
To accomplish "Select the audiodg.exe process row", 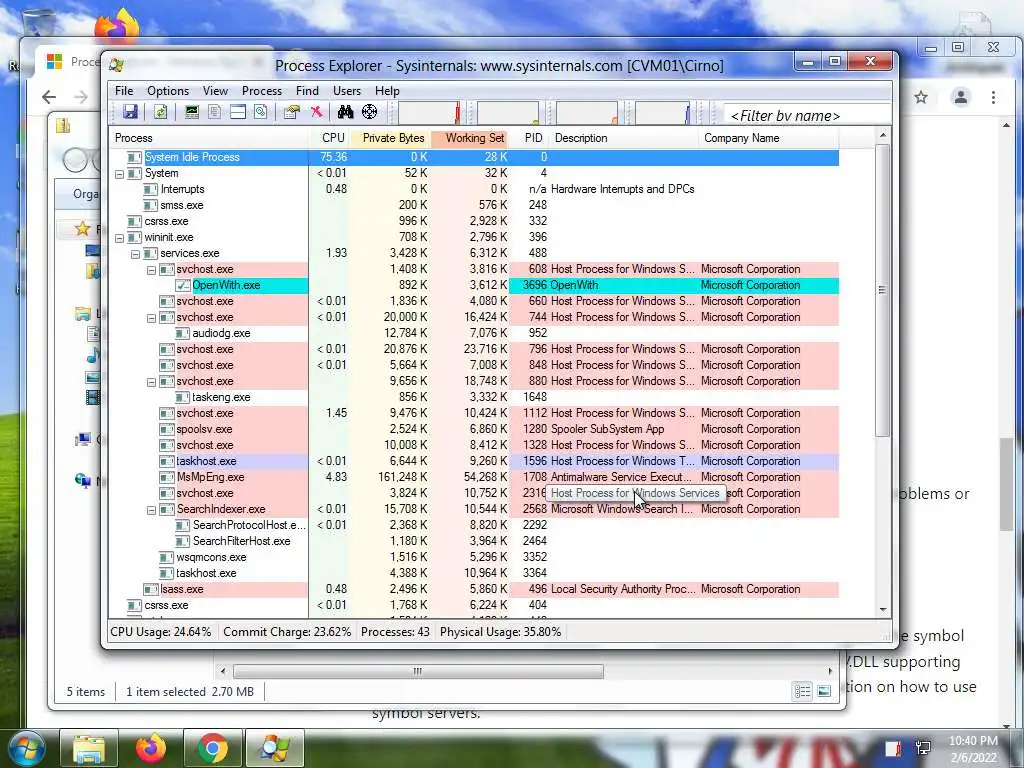I will pyautogui.click(x=474, y=333).
